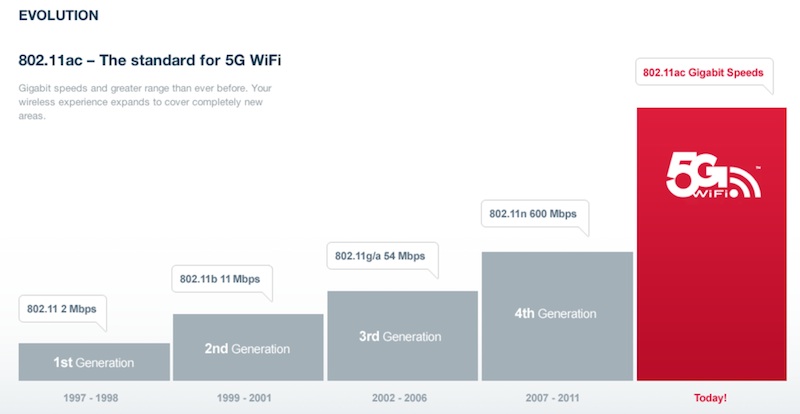This screenshot has width=800, height=414.
Task: Select the 802.11b 11 Mbps callout
Action: [221, 278]
